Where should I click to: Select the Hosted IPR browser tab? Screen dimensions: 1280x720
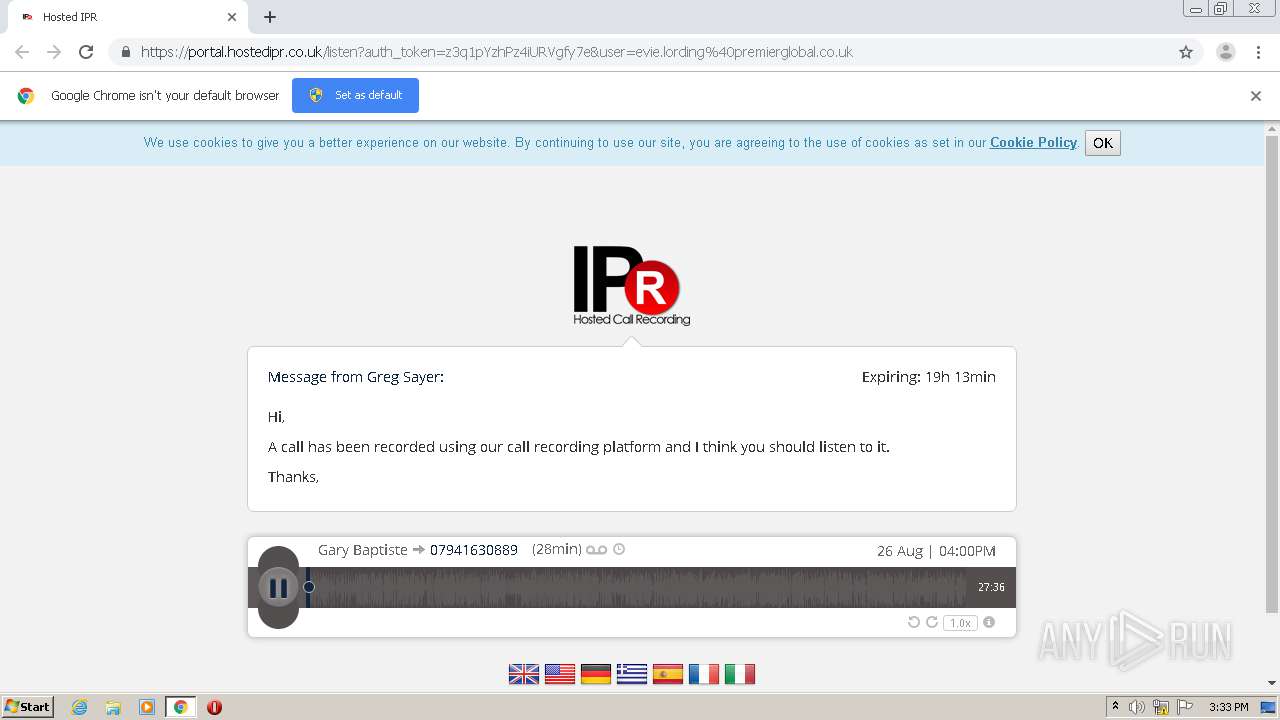click(x=128, y=17)
